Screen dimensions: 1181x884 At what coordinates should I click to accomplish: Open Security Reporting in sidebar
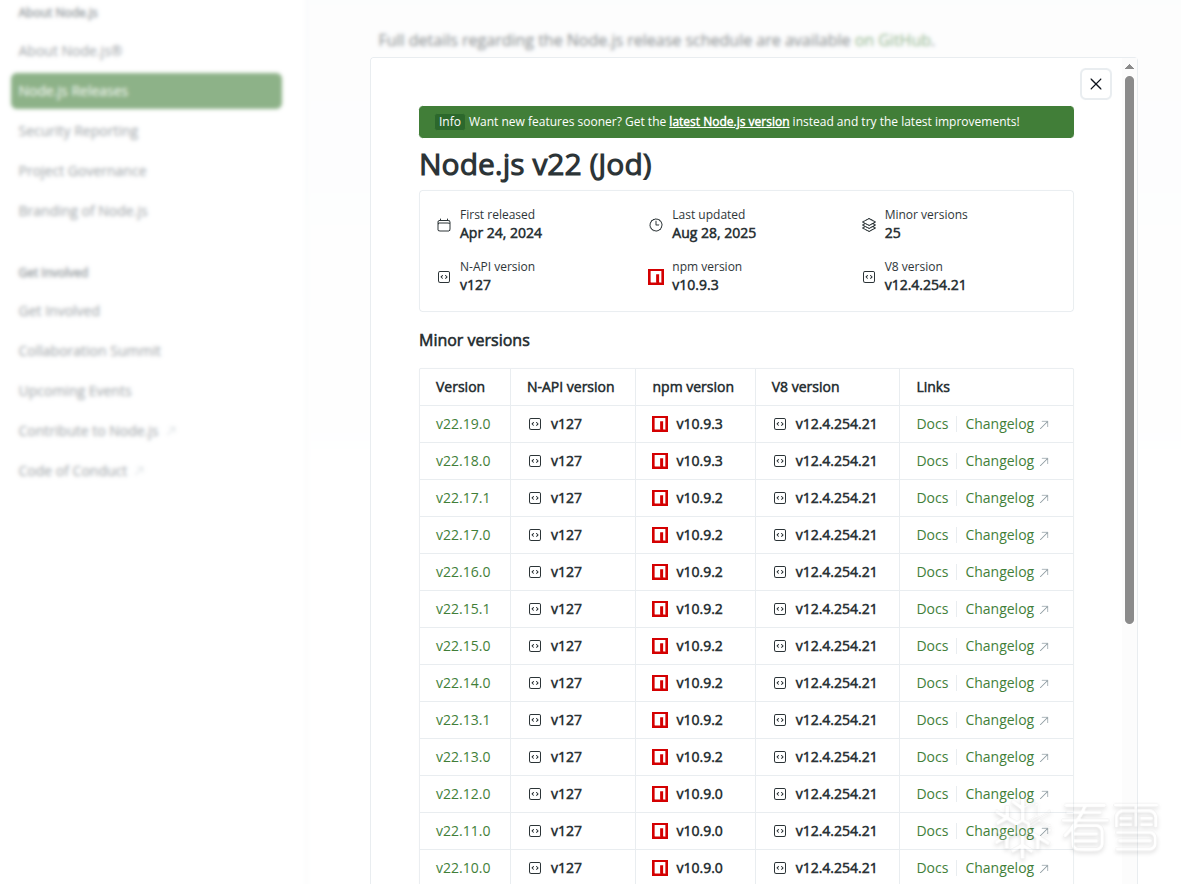pyautogui.click(x=78, y=131)
